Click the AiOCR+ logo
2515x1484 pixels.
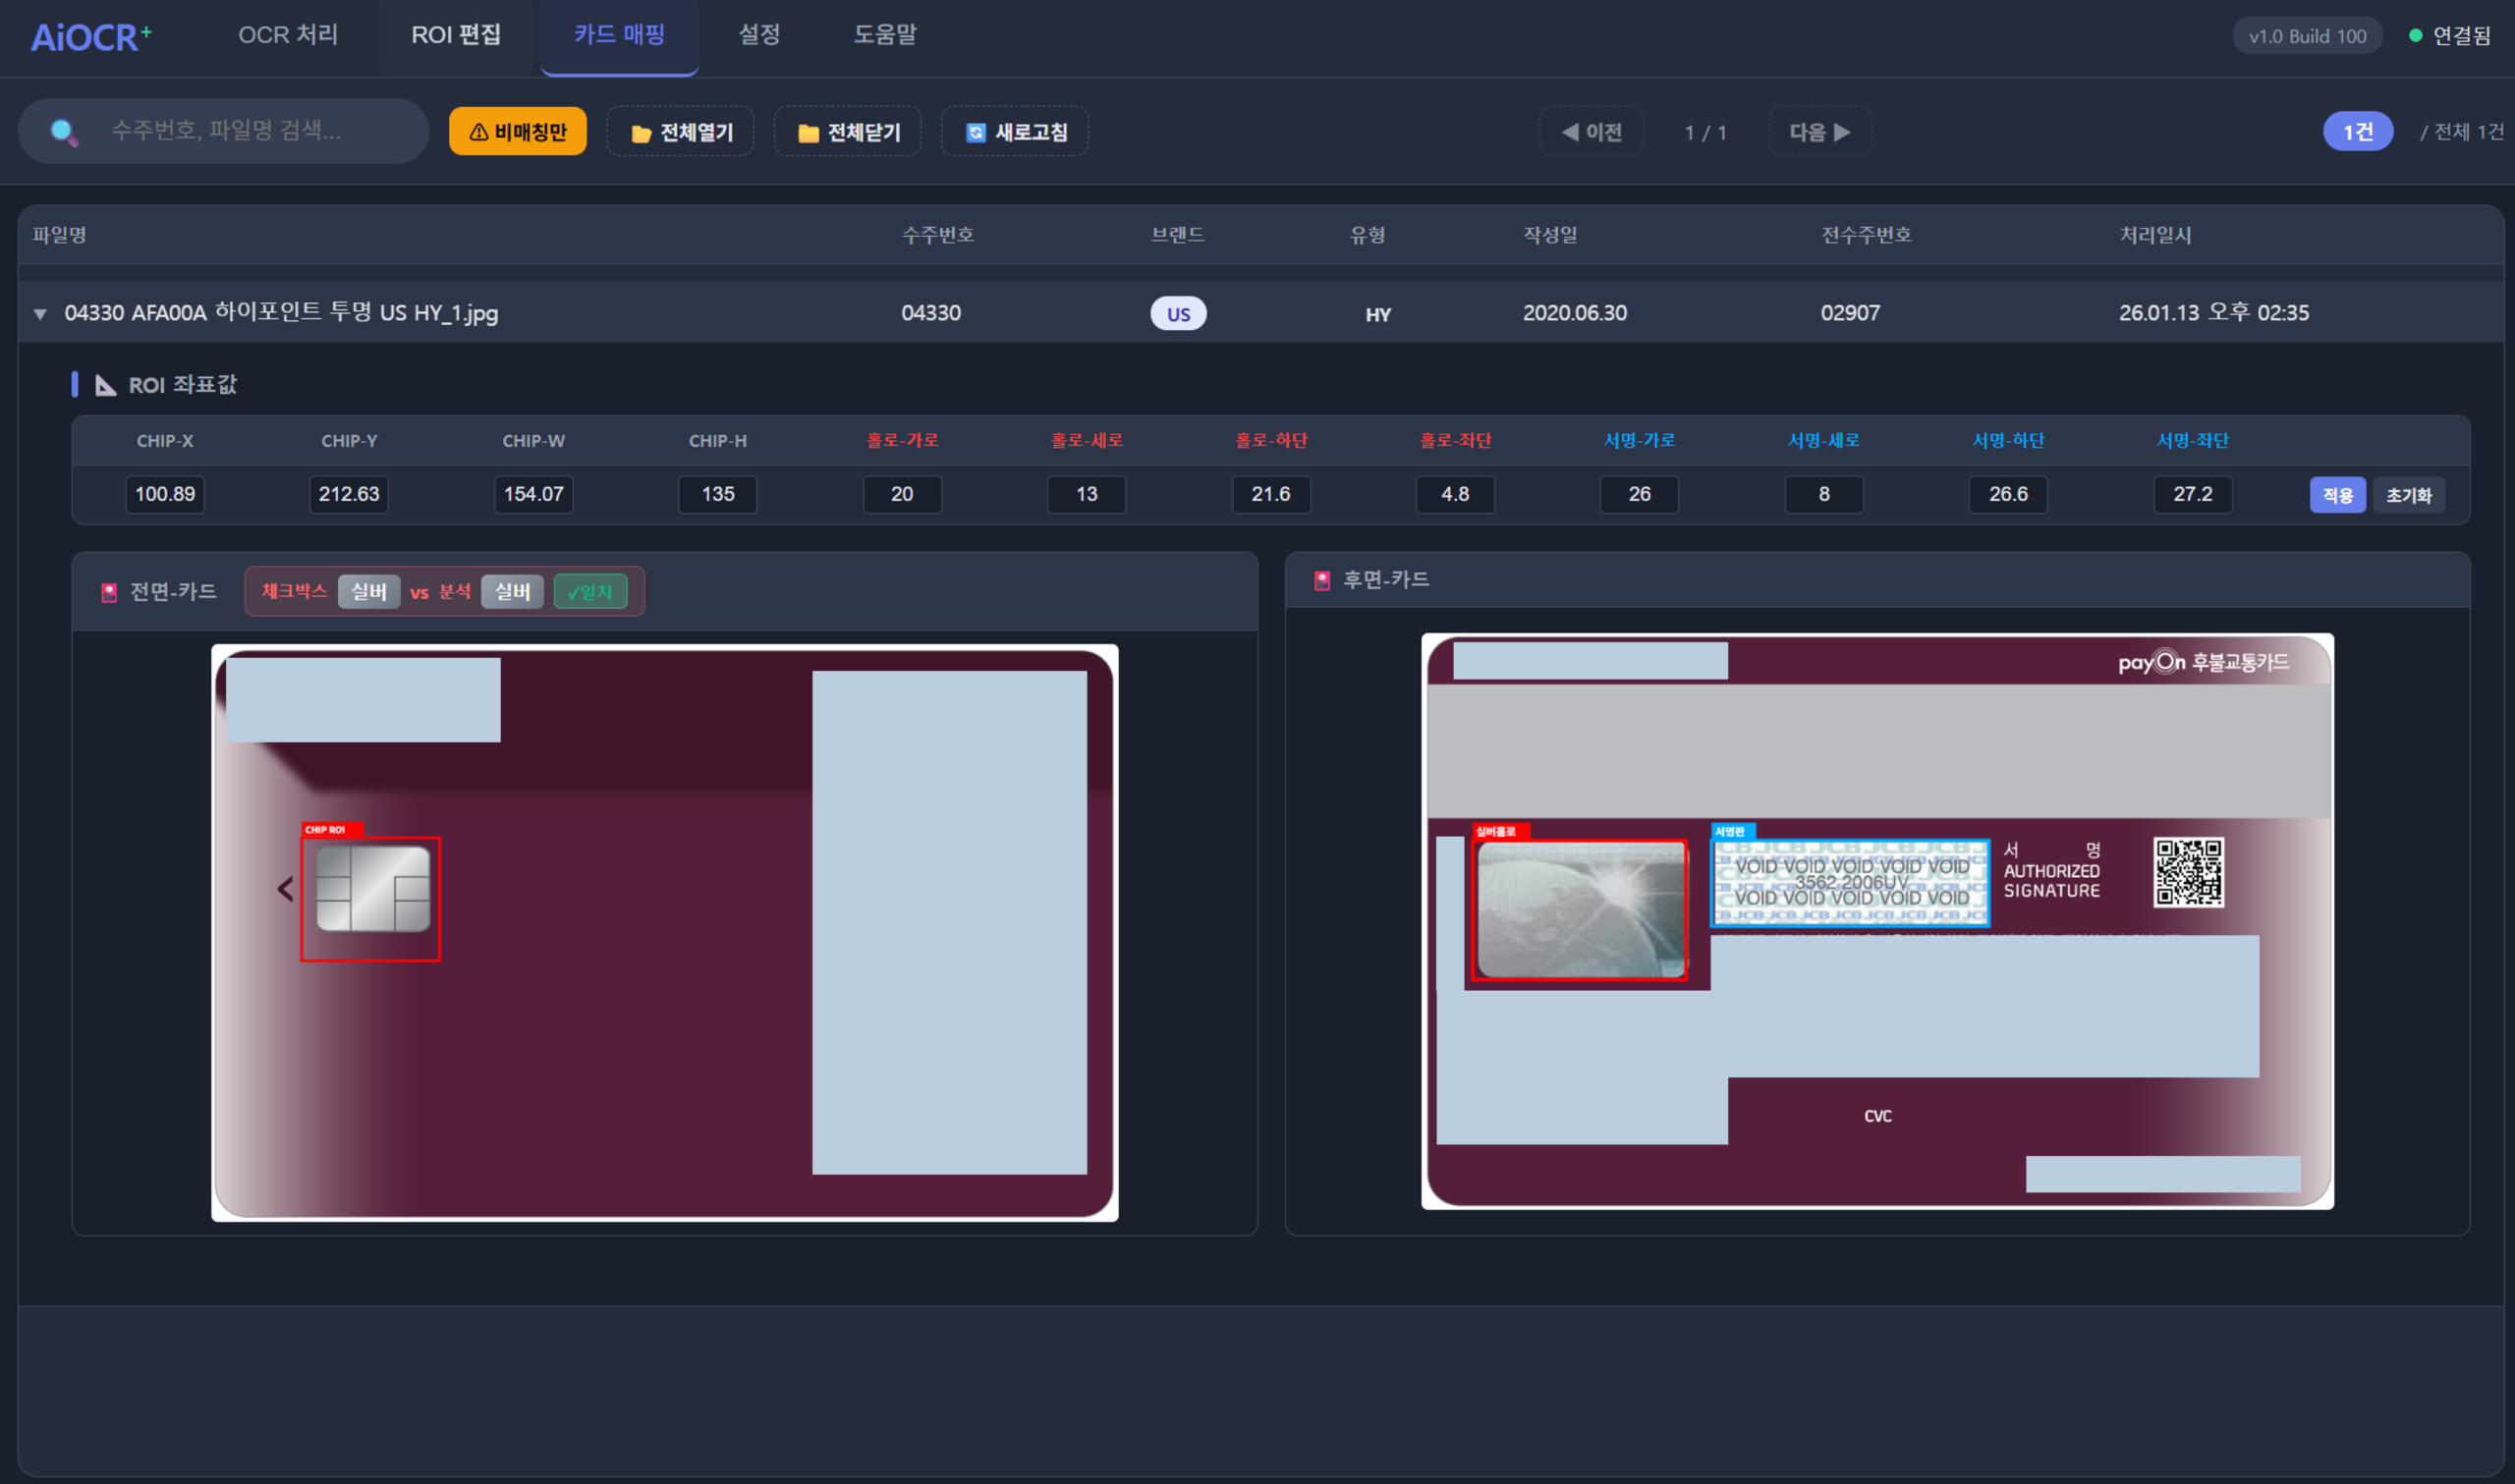click(90, 37)
